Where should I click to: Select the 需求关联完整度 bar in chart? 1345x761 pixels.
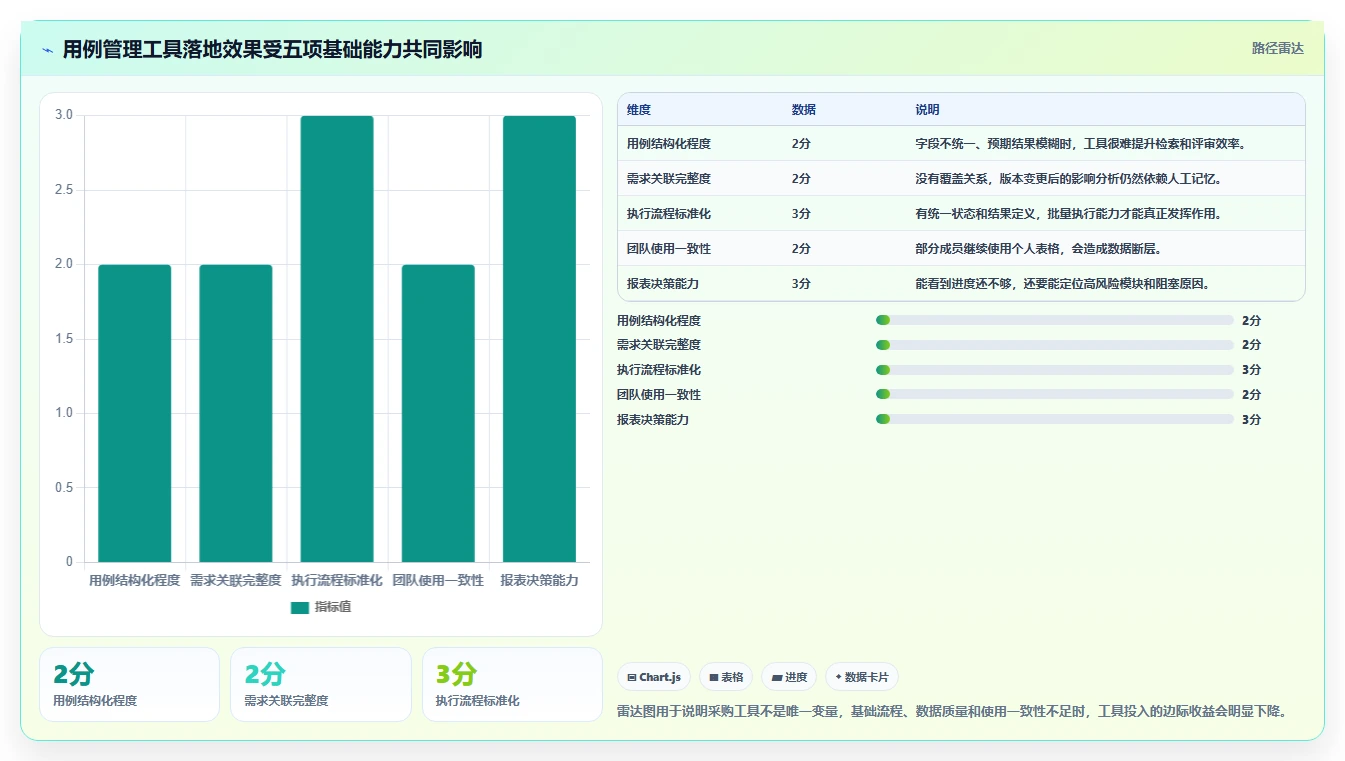tap(236, 413)
